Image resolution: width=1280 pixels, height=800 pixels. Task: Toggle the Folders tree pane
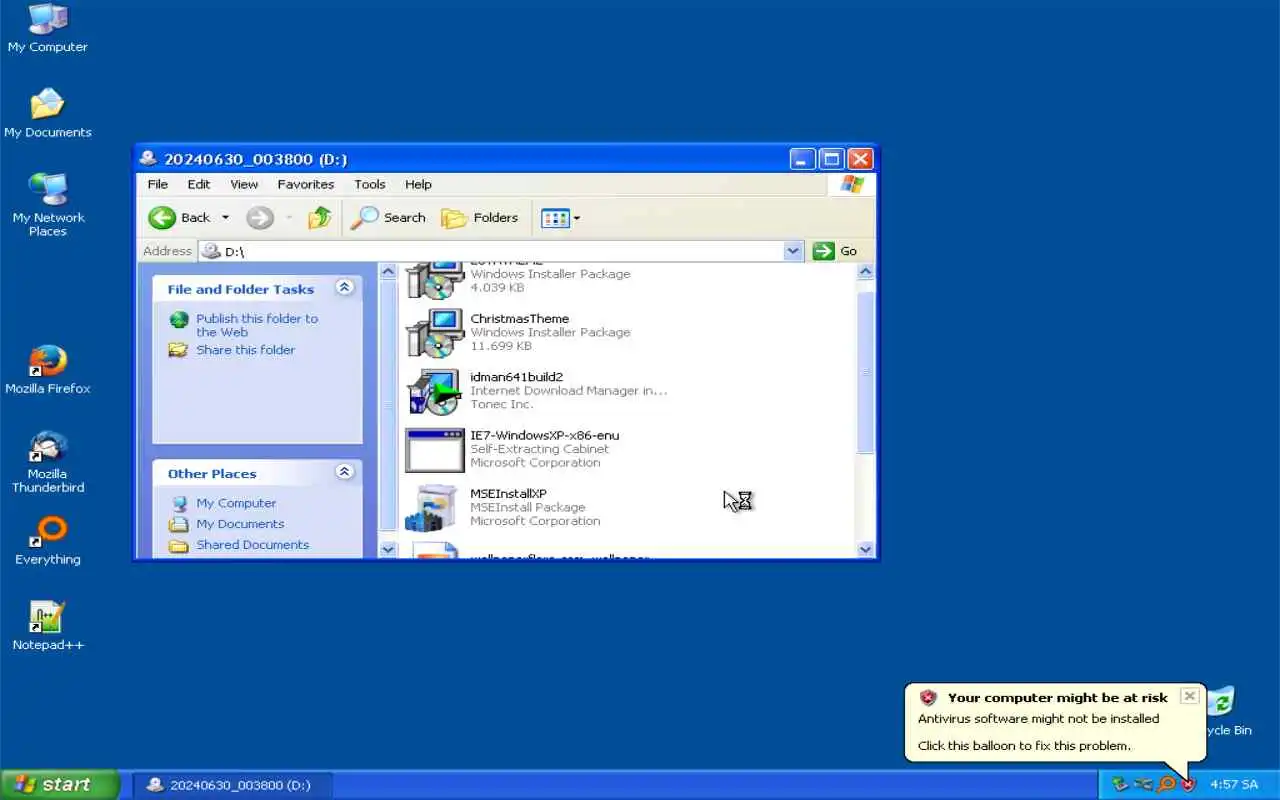(x=481, y=217)
